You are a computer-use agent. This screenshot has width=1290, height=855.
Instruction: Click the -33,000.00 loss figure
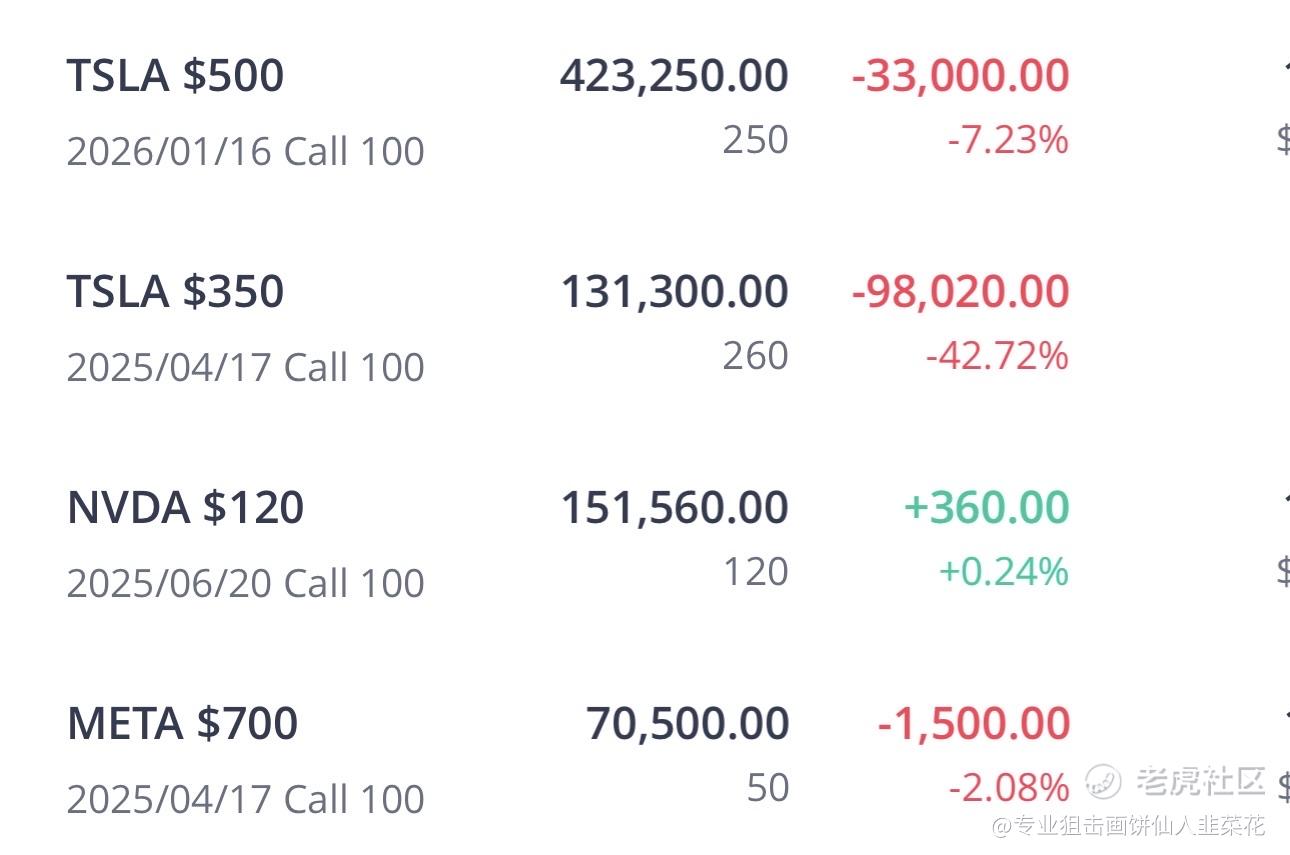click(961, 76)
